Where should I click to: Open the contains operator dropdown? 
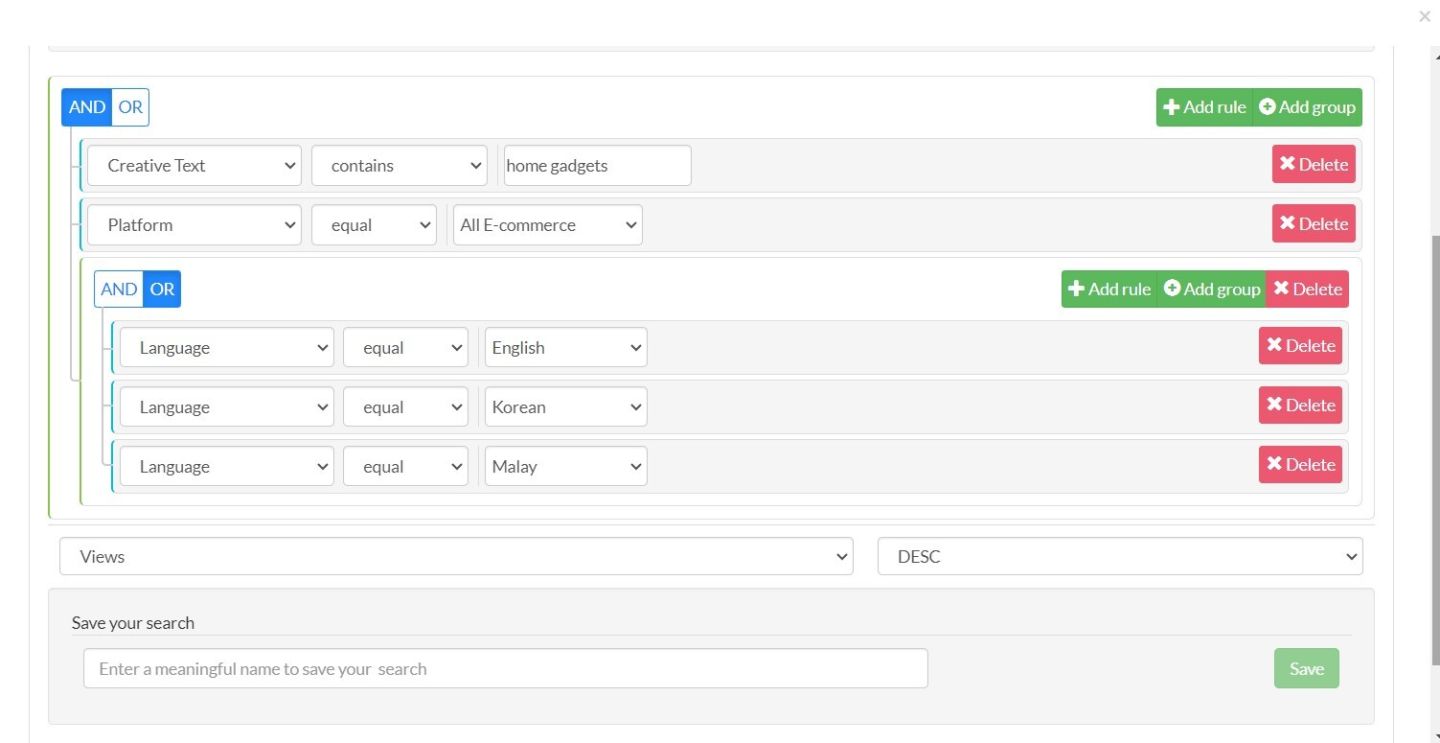click(399, 166)
